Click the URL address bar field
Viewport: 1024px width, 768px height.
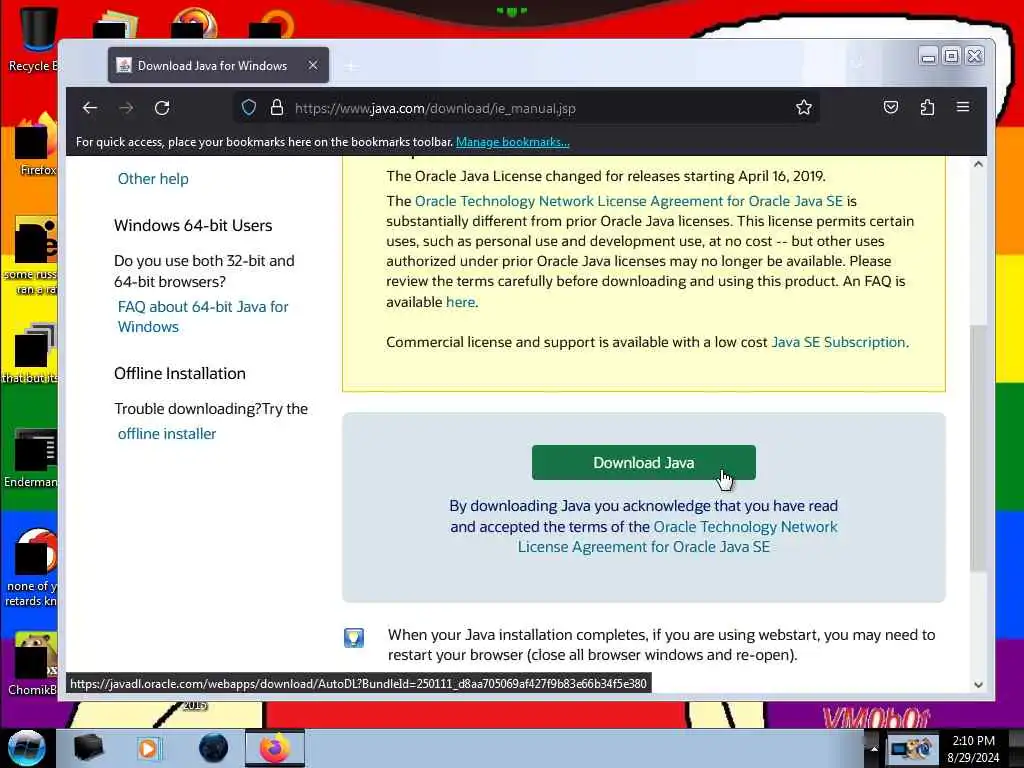click(x=526, y=108)
